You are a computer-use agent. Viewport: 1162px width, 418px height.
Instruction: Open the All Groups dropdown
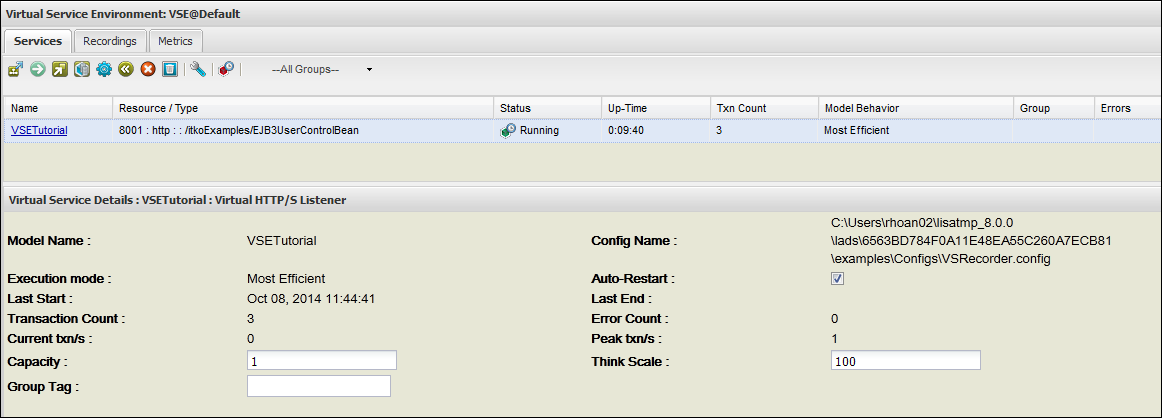coord(322,69)
